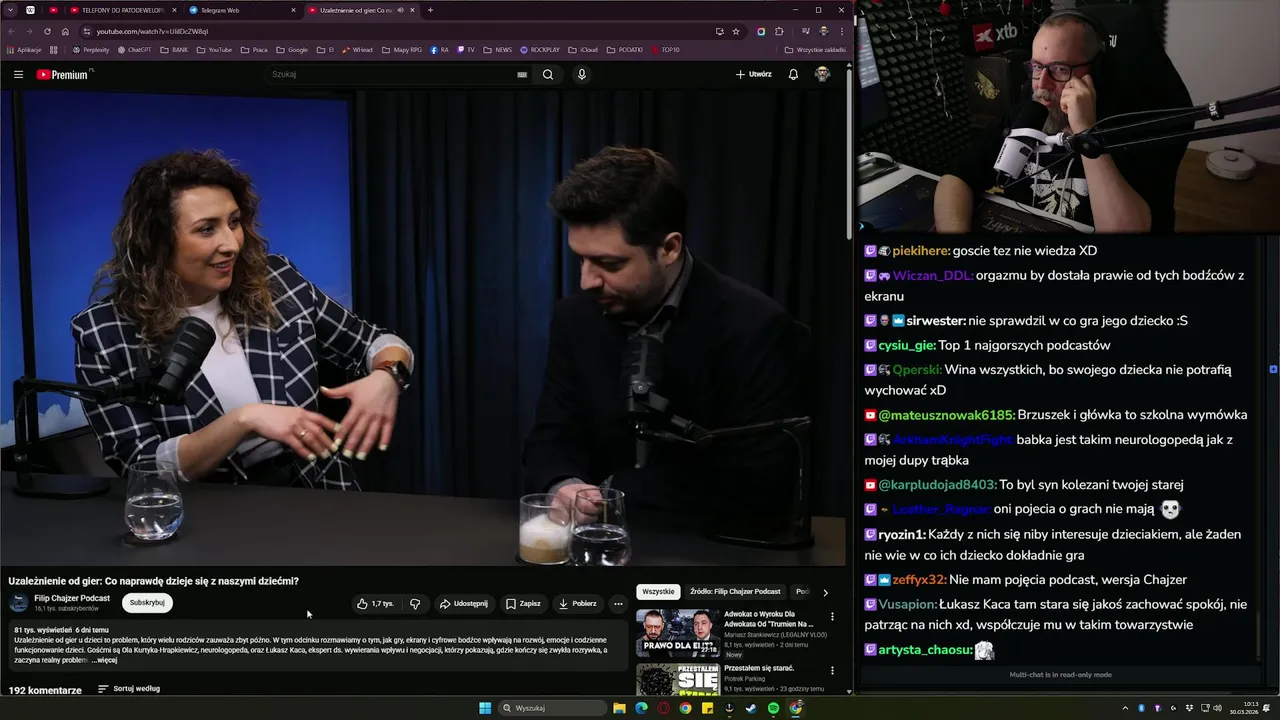Viewport: 1280px width, 720px height.
Task: Open YouTube notifications bell
Action: [793, 74]
